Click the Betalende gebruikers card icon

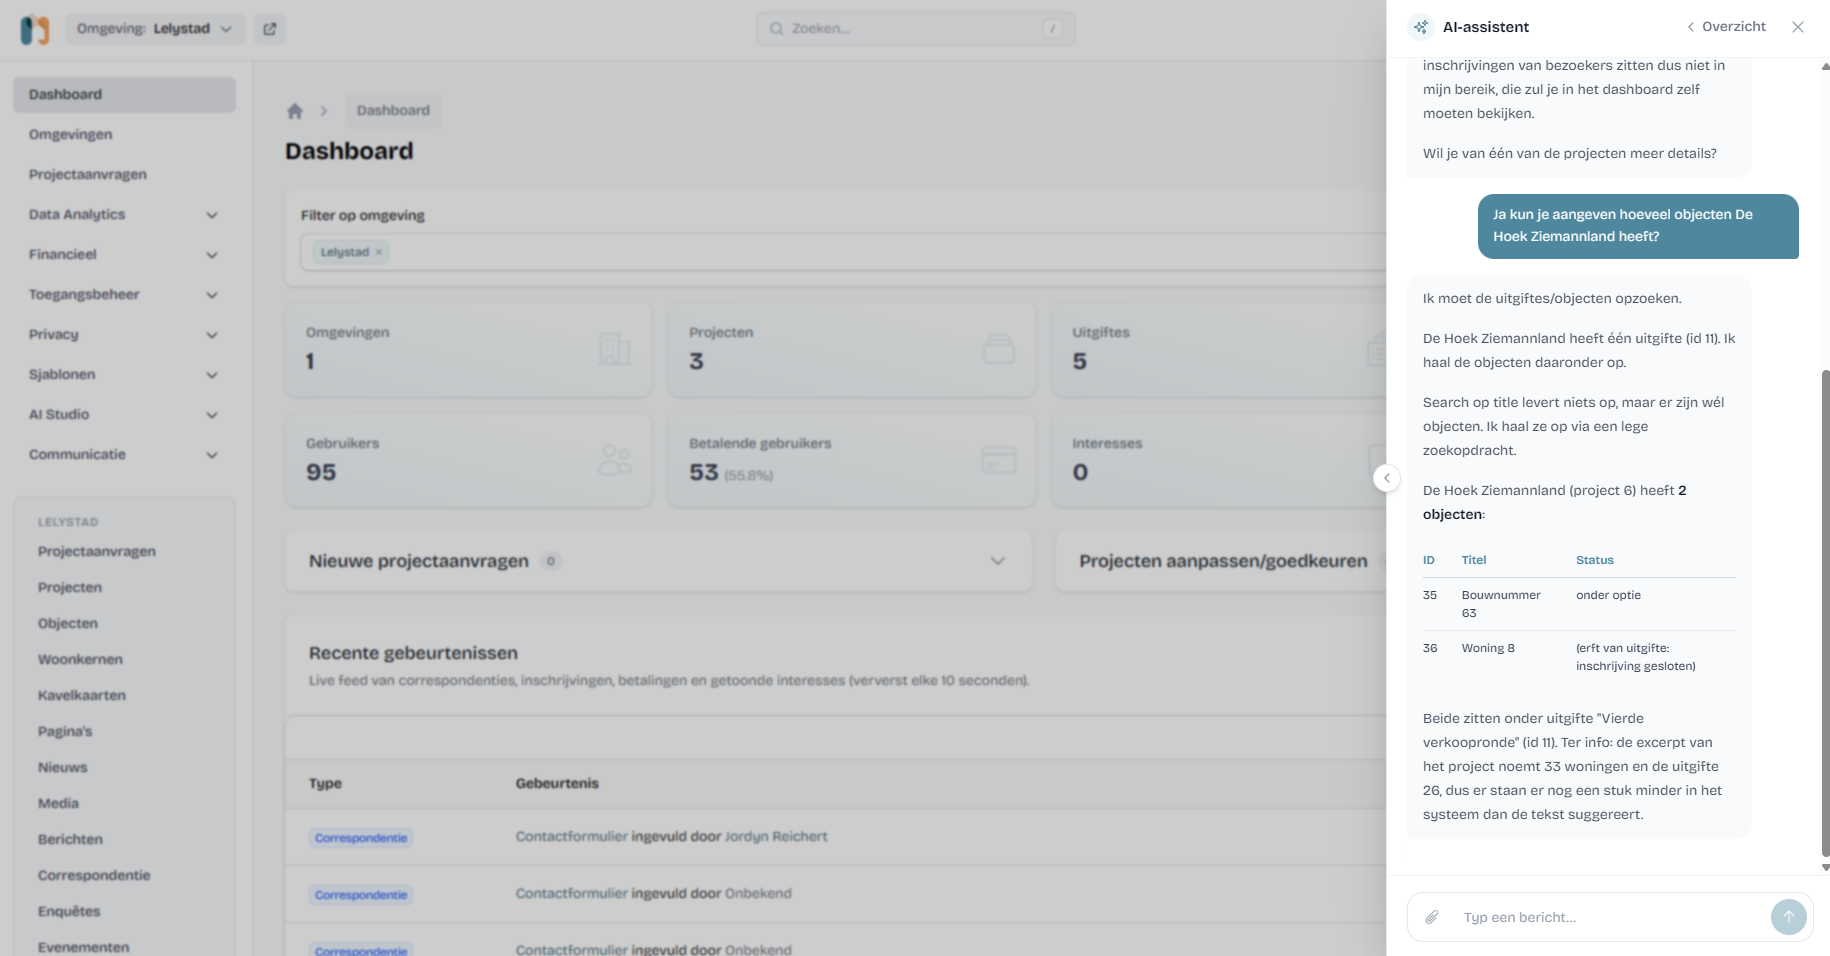[x=998, y=460]
